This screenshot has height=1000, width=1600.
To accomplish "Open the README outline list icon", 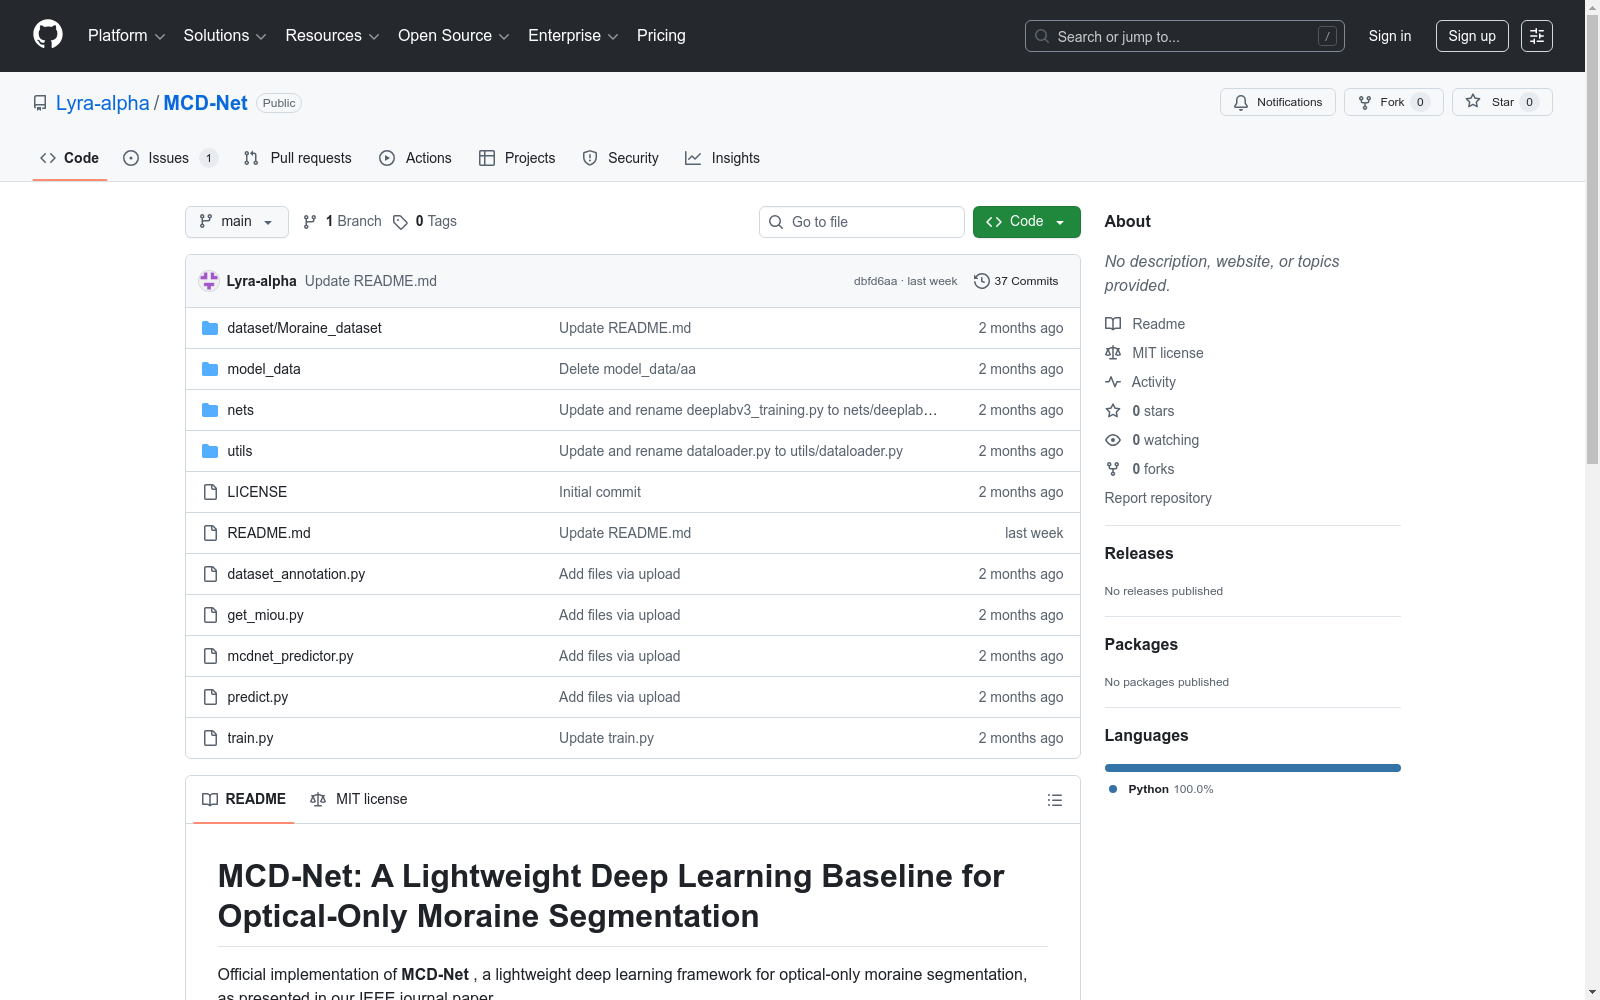I will tap(1054, 800).
